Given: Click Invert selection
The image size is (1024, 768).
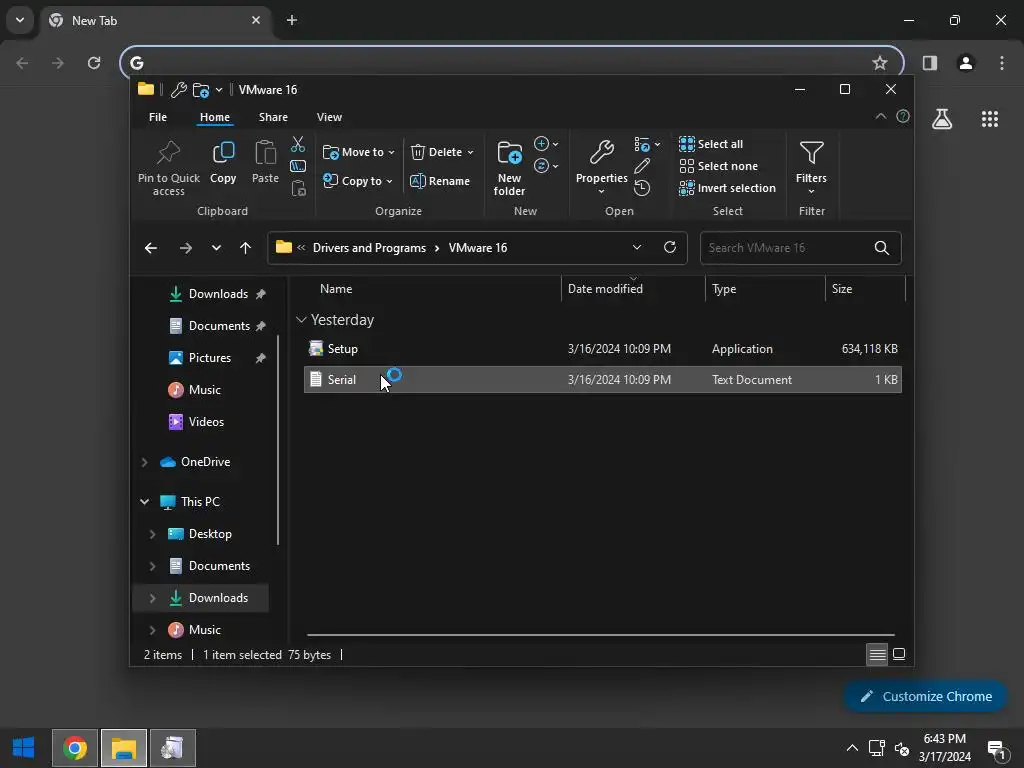Looking at the screenshot, I should coord(728,188).
